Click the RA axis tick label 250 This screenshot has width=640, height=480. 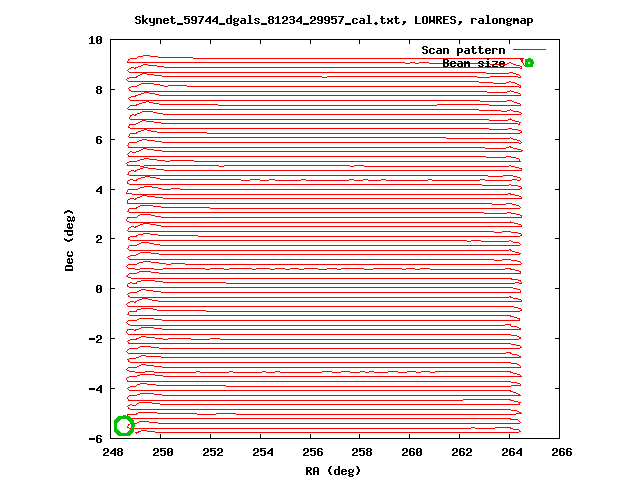(x=162, y=452)
